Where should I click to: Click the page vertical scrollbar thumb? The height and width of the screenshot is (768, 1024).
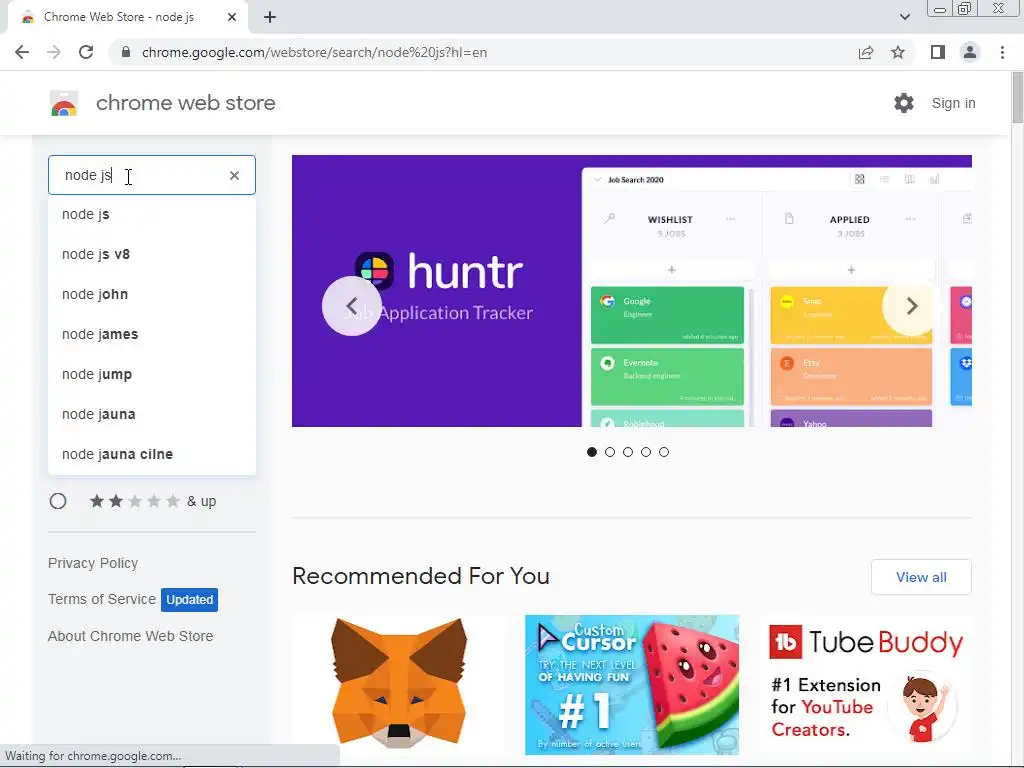[x=1017, y=97]
